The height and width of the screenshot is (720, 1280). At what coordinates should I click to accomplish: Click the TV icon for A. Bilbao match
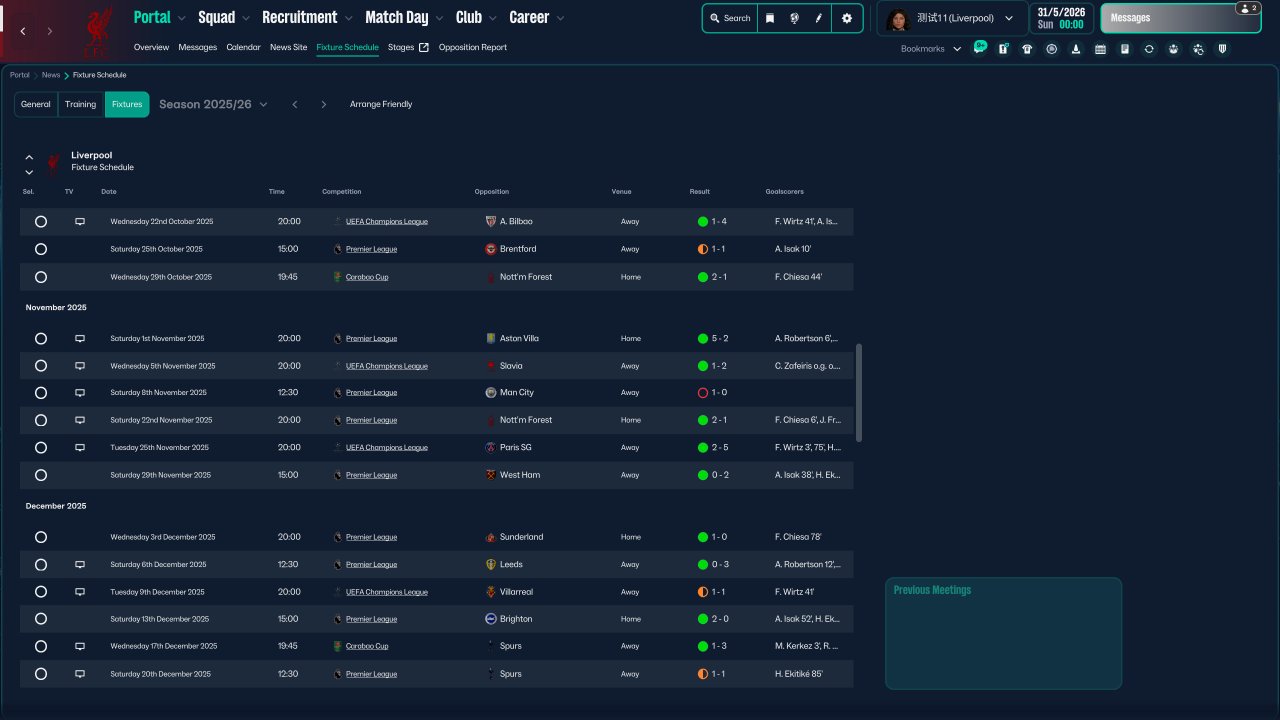(81, 221)
